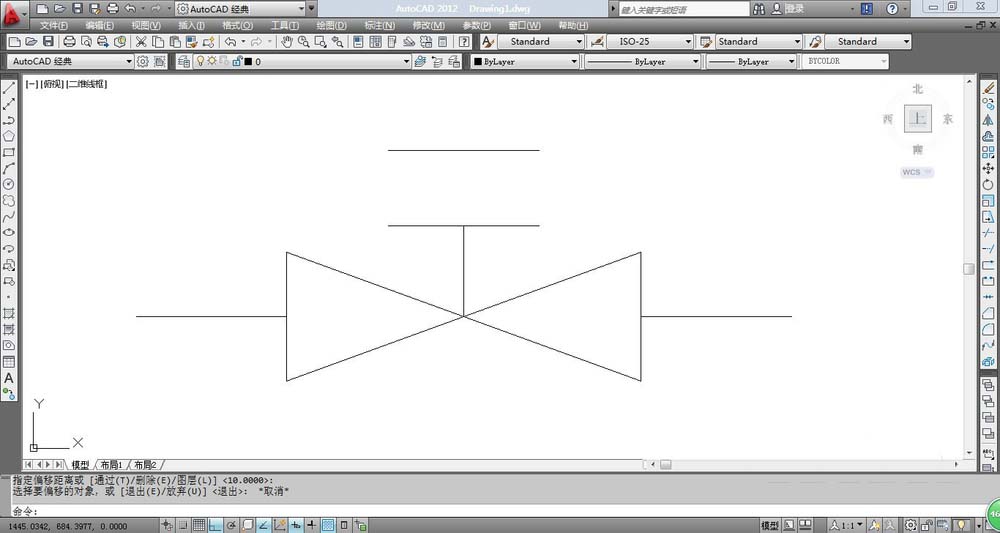Image resolution: width=1000 pixels, height=533 pixels.
Task: Select the Array modify tool
Action: click(x=988, y=152)
